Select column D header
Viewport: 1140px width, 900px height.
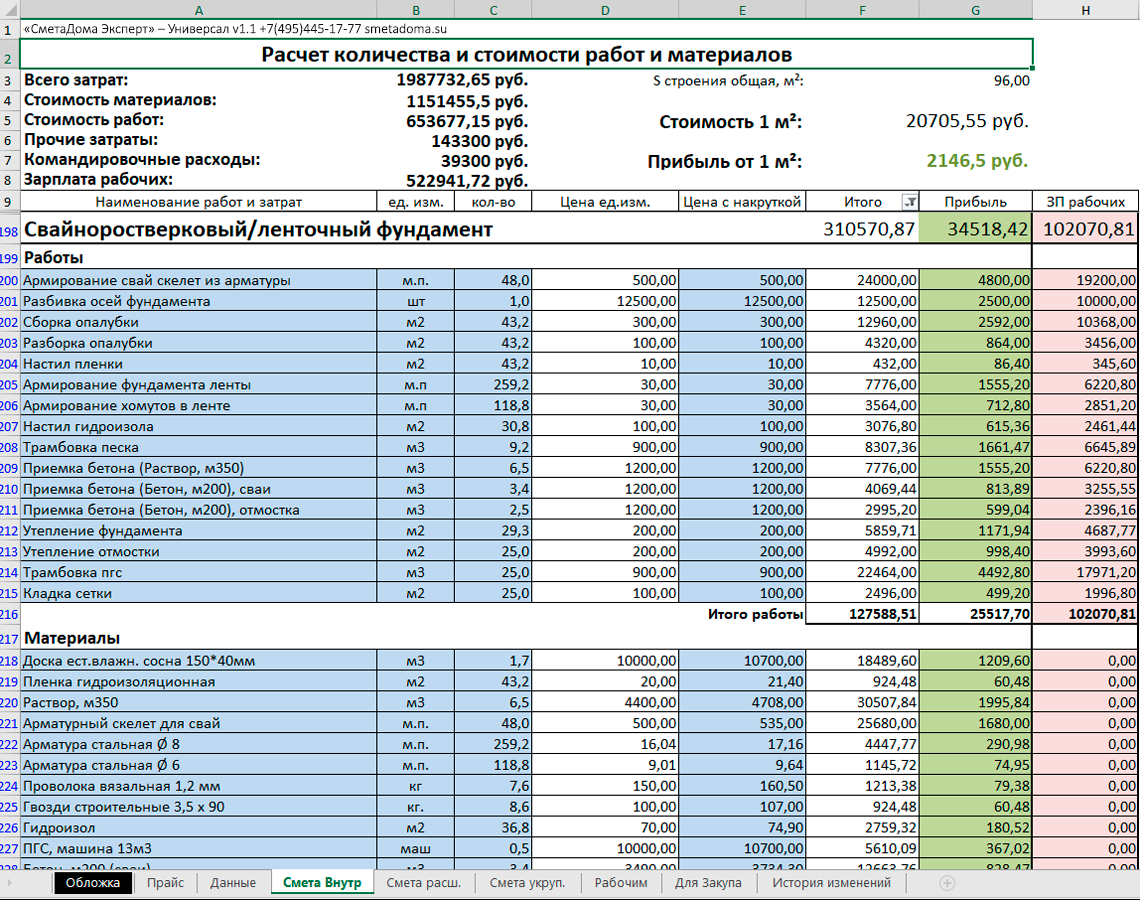click(605, 9)
